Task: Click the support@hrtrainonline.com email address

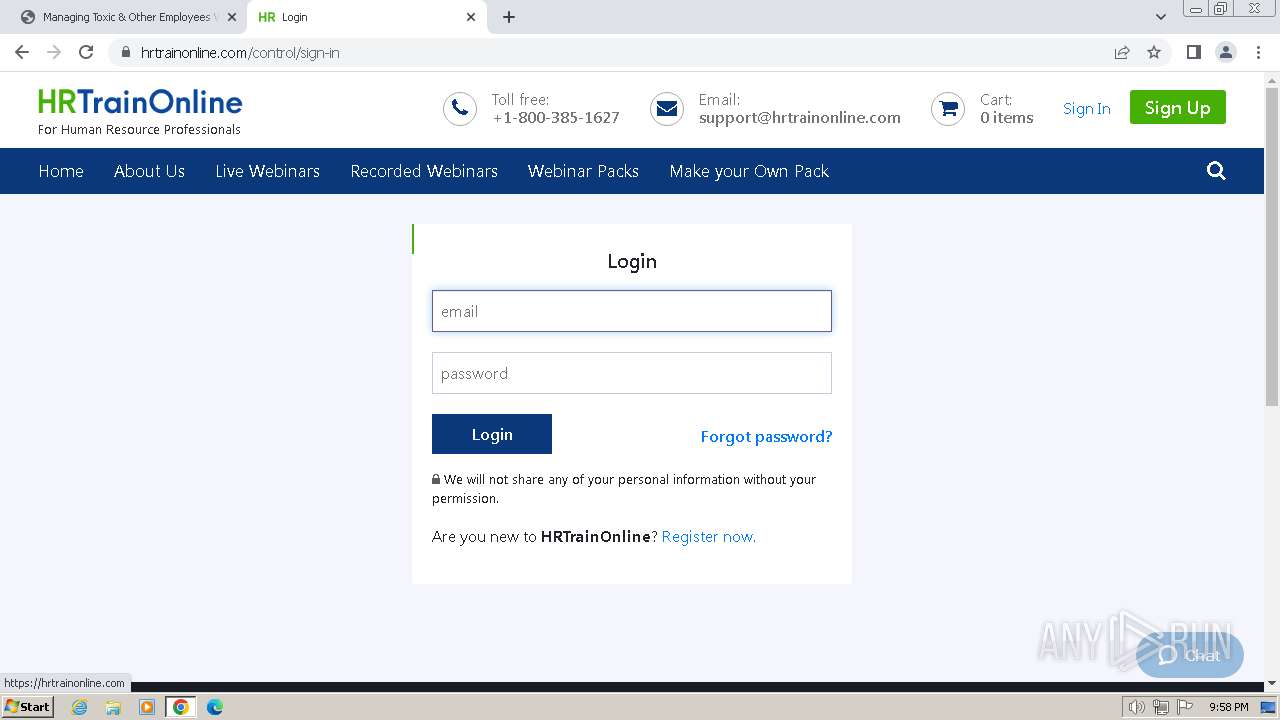Action: (x=799, y=118)
